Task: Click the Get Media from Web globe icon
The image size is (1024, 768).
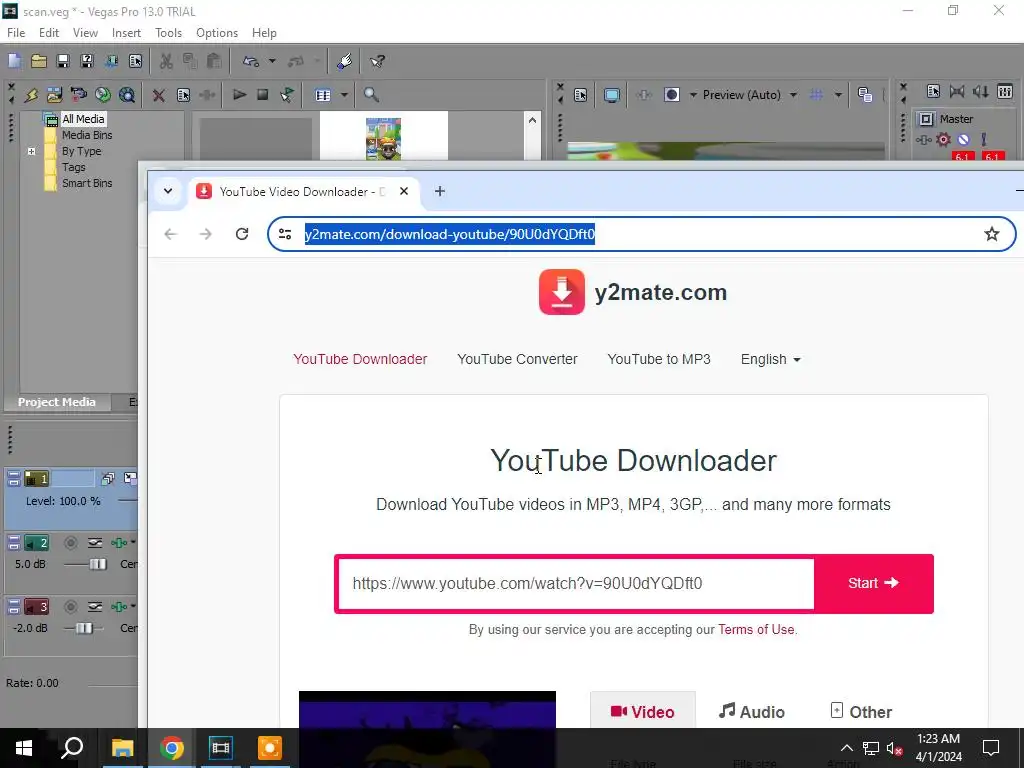Action: tap(127, 95)
